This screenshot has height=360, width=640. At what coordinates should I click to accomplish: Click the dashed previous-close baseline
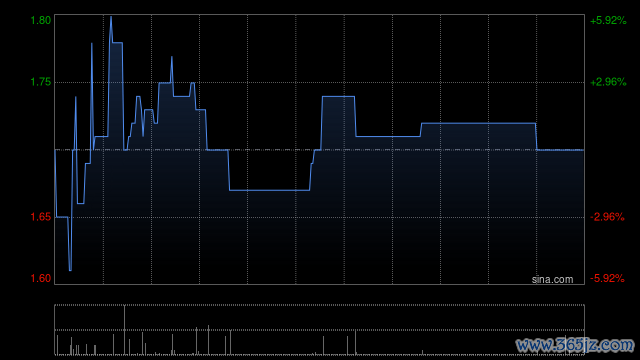pyautogui.click(x=320, y=150)
